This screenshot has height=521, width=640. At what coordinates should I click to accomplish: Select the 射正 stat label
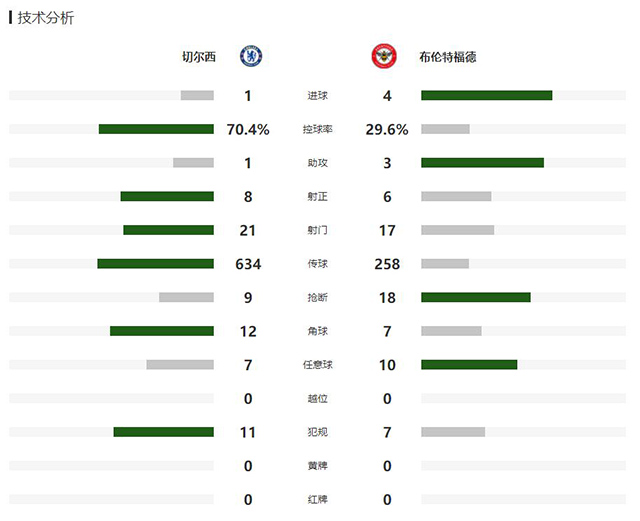(318, 197)
